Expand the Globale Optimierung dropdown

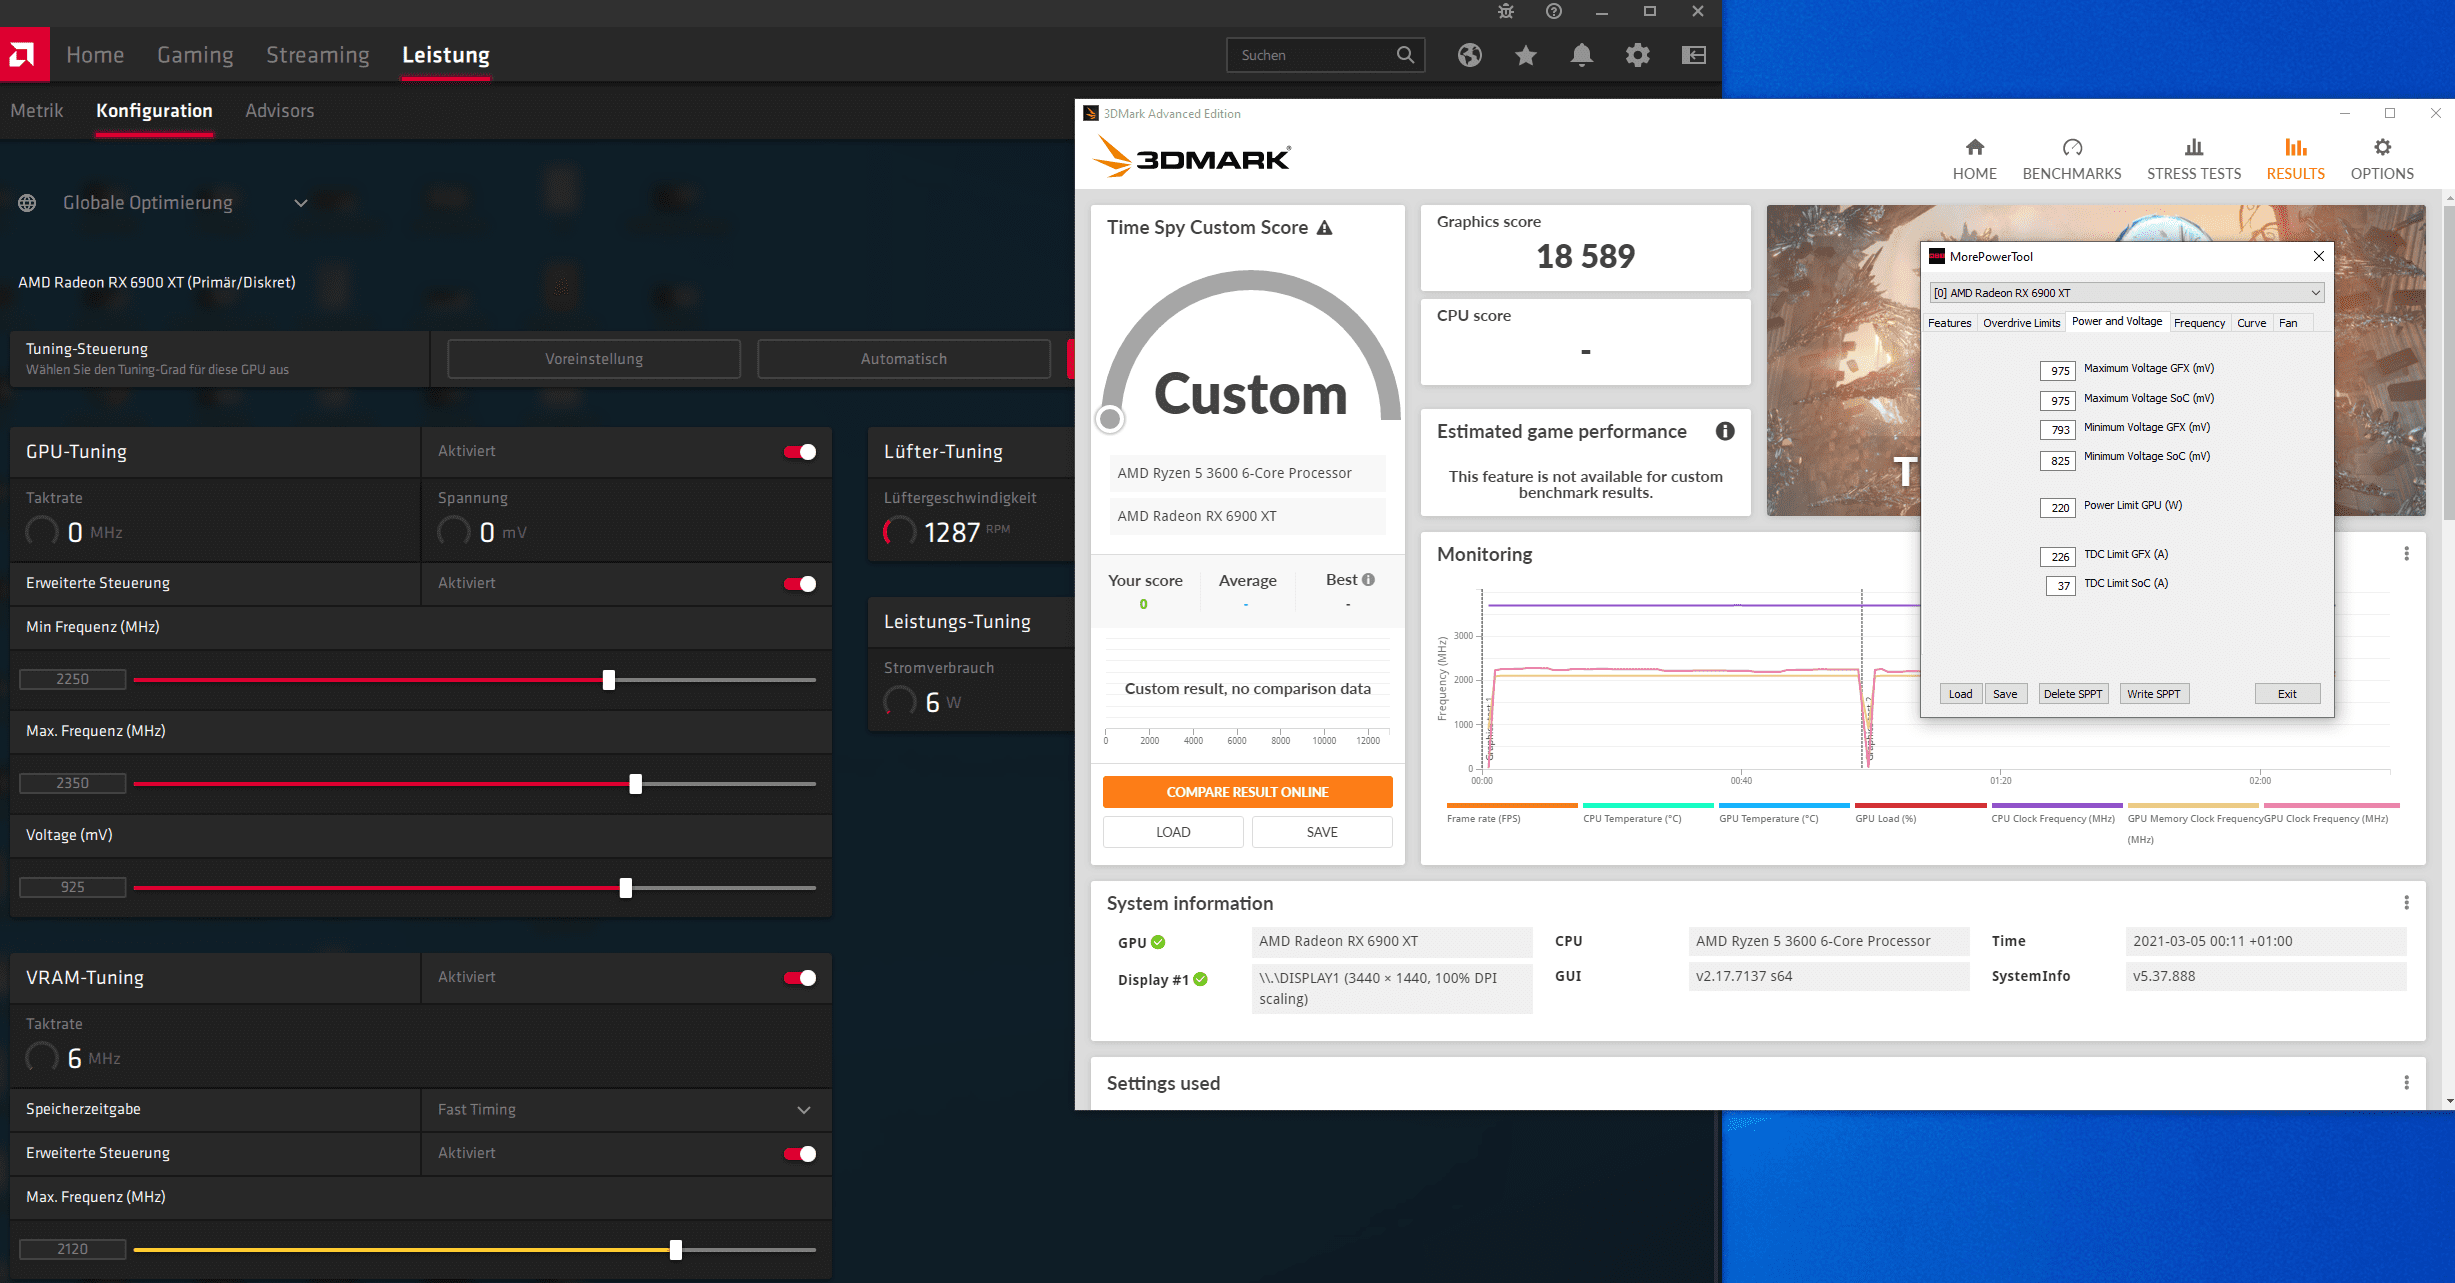click(301, 203)
